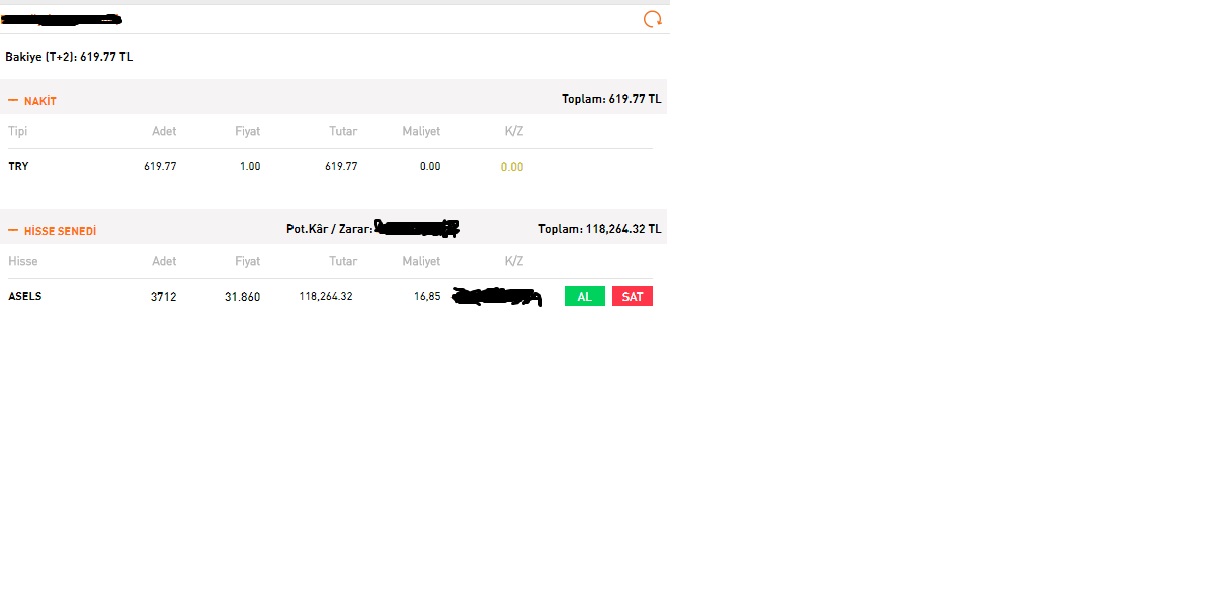Click Fiyat header in stock table
1224x605 pixels.
click(247, 261)
